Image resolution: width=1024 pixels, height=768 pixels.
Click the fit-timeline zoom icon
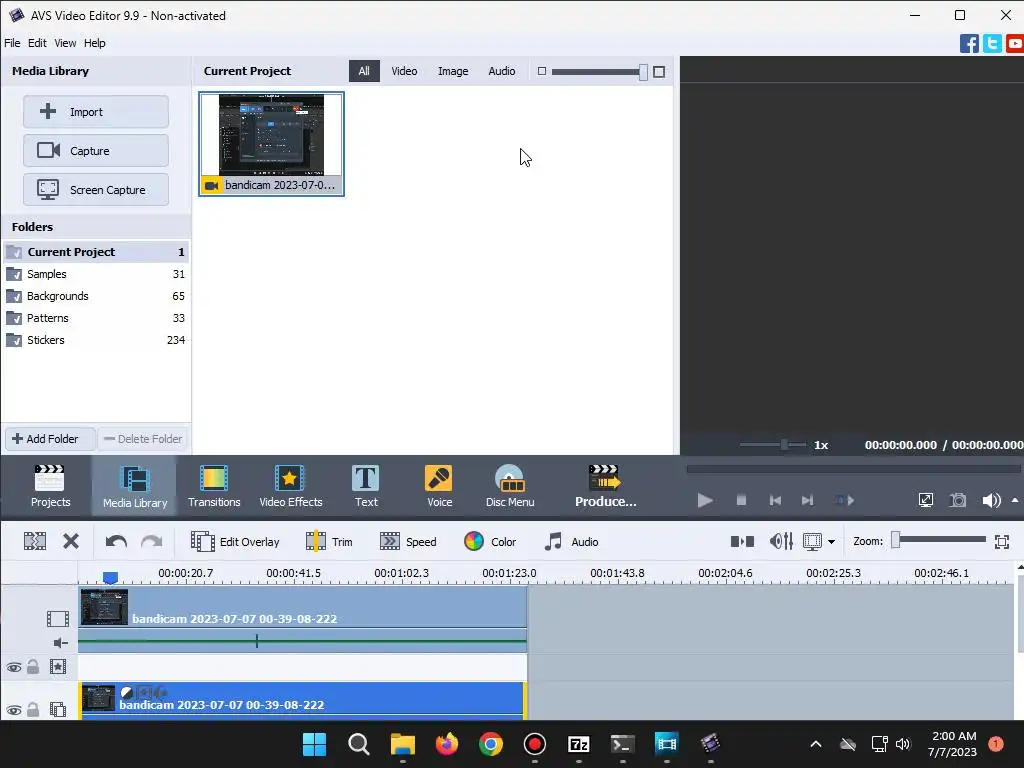pyautogui.click(x=1002, y=541)
